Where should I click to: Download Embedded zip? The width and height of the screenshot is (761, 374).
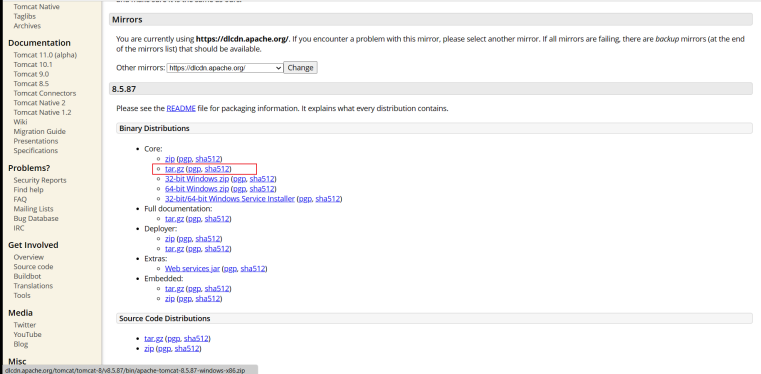tap(170, 299)
